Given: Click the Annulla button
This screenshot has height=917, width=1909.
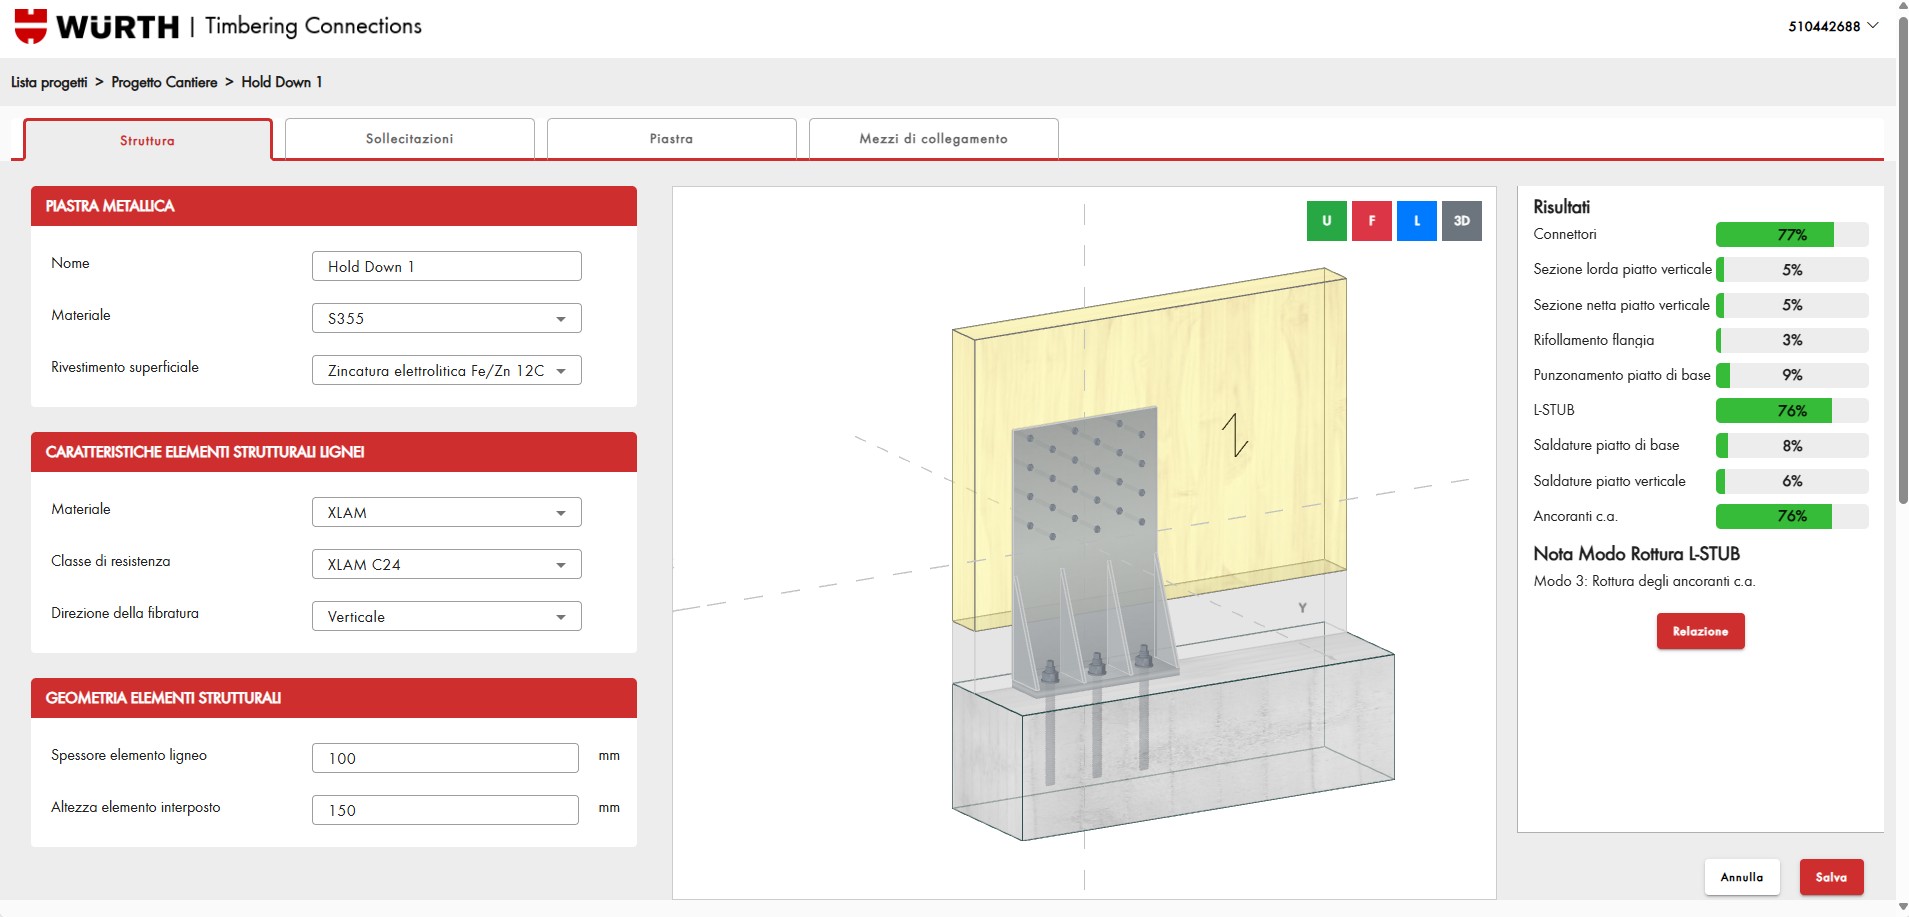Looking at the screenshot, I should coord(1741,877).
